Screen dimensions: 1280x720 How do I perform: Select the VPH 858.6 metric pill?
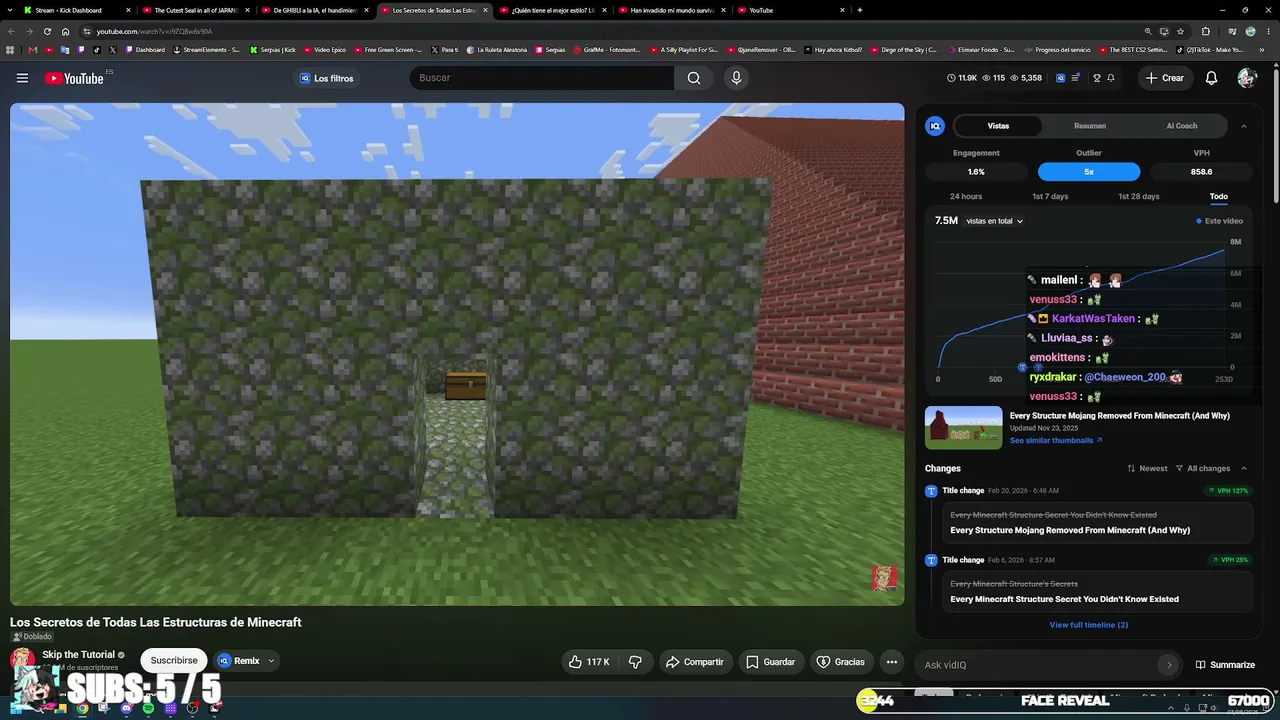click(x=1202, y=172)
